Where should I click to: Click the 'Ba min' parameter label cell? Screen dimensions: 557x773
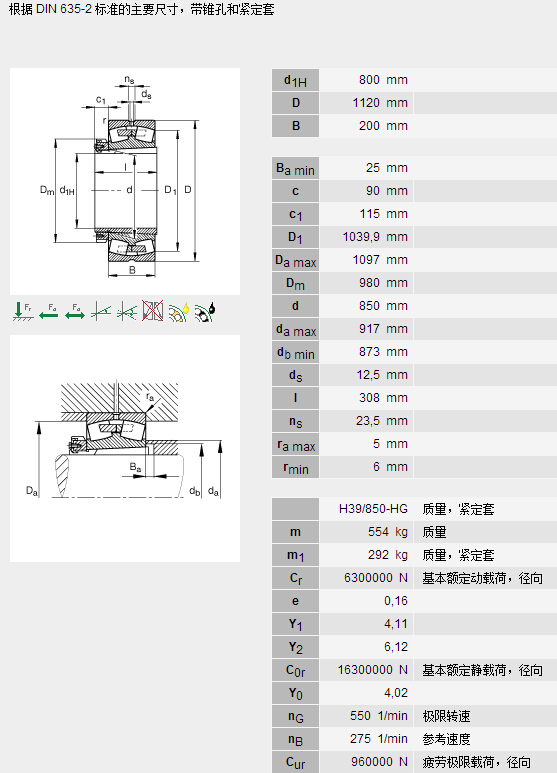click(295, 168)
